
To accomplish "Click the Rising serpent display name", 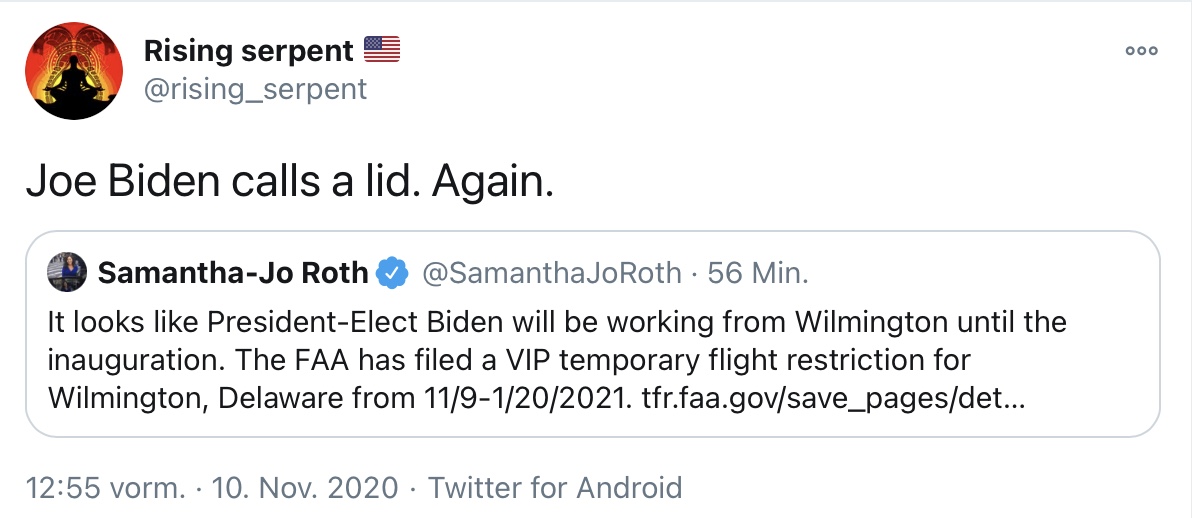I will click(249, 51).
